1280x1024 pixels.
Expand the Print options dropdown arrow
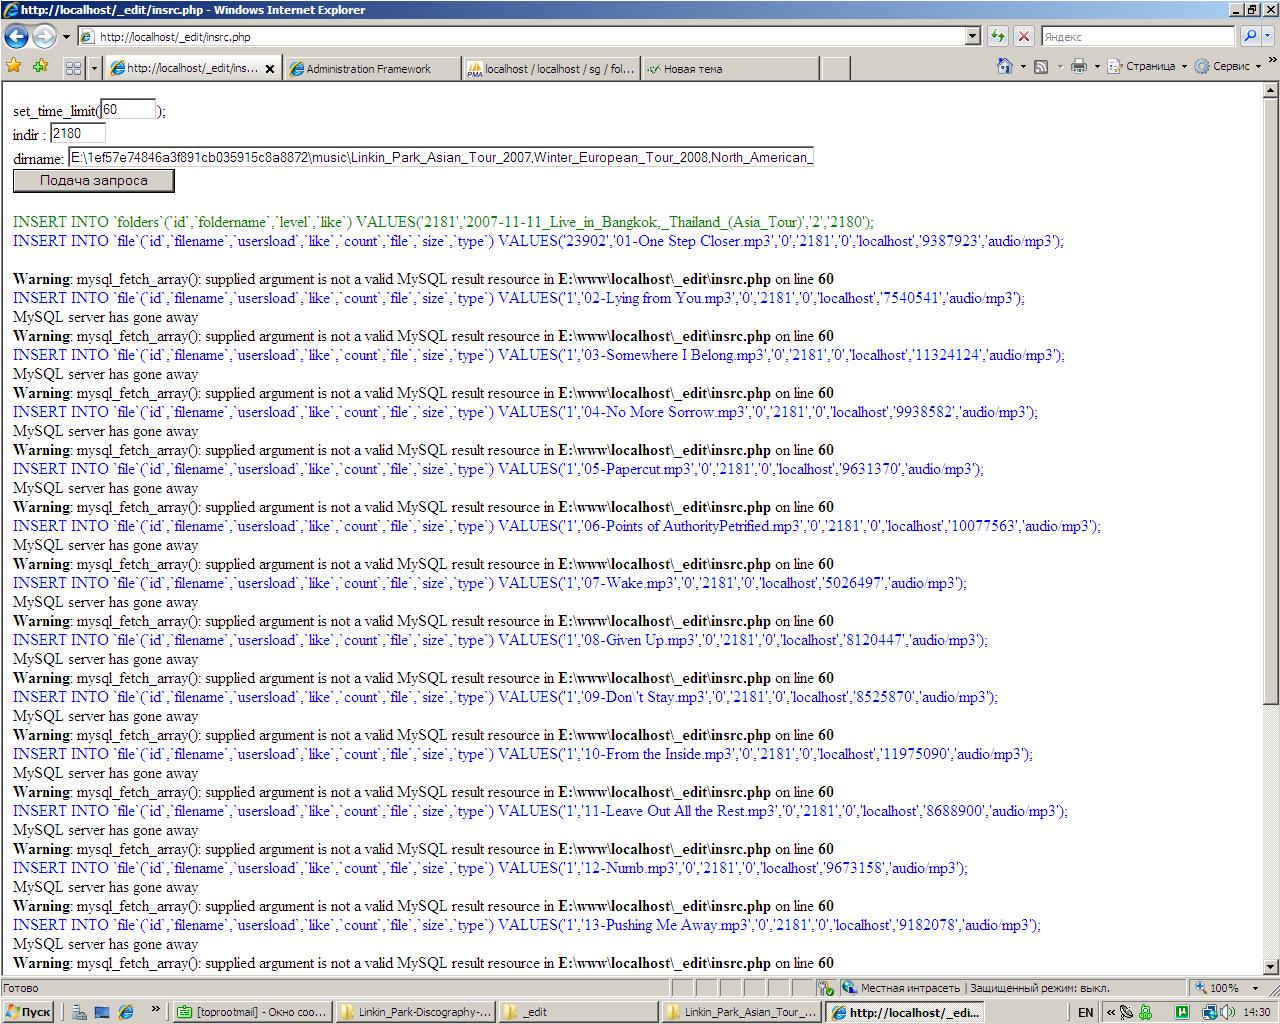(x=1096, y=67)
